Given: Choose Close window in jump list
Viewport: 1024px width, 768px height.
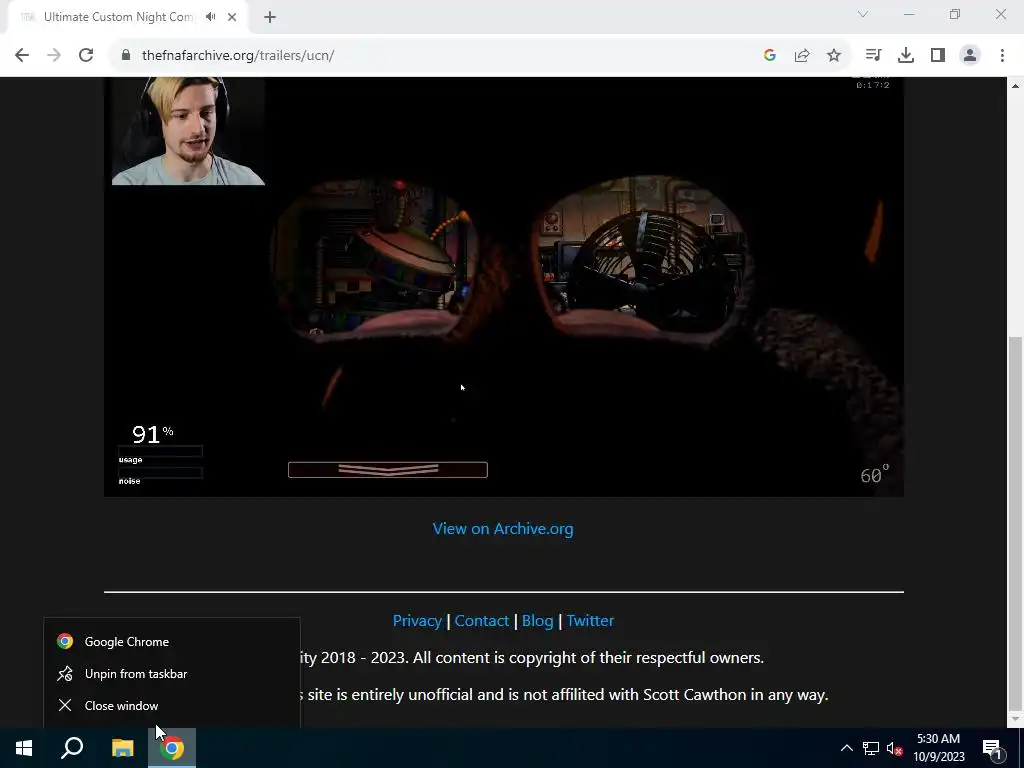Looking at the screenshot, I should click(x=172, y=705).
